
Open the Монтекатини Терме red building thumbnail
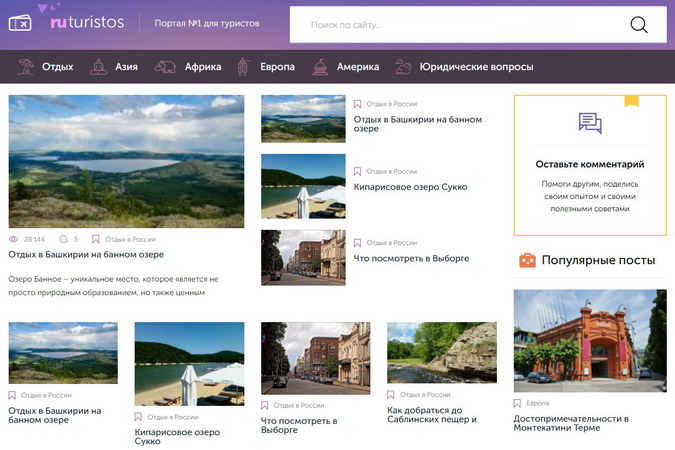coord(590,341)
